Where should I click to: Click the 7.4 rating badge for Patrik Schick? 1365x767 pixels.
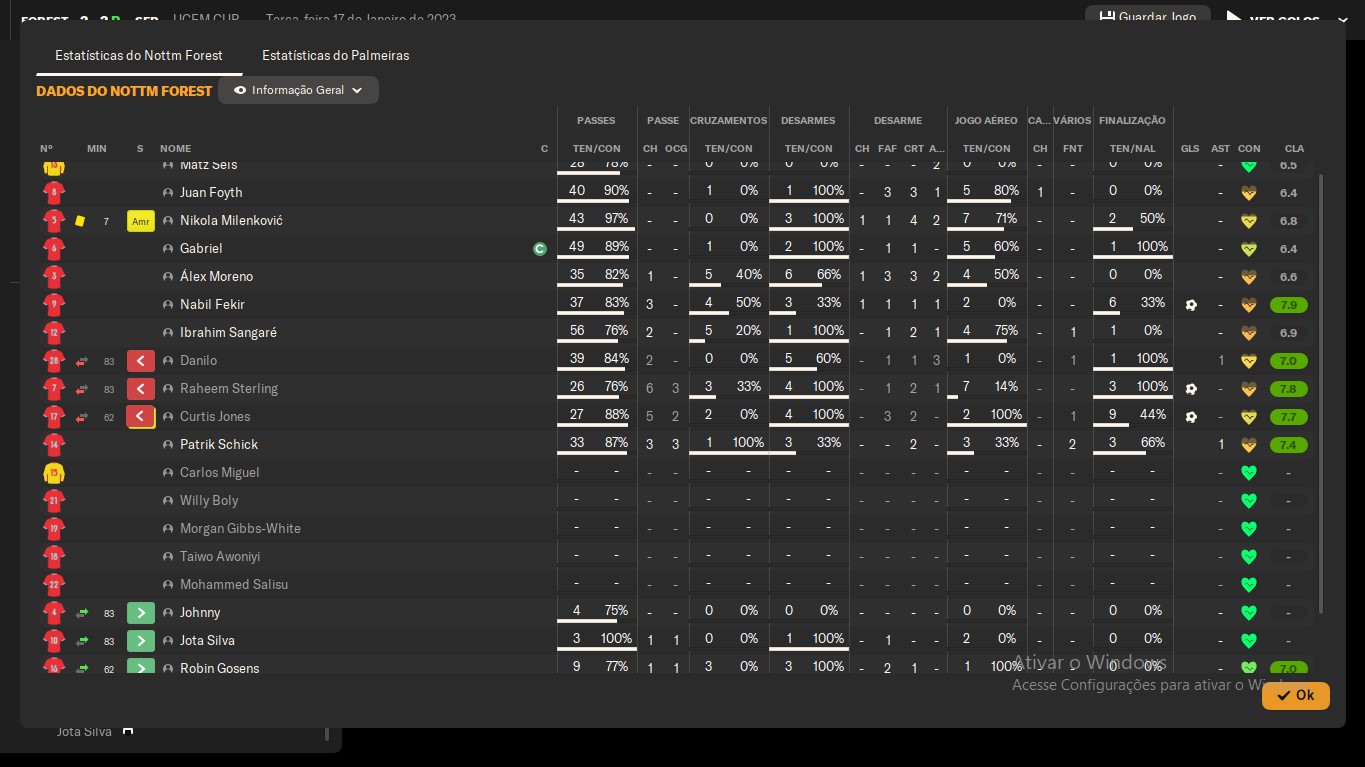point(1288,445)
